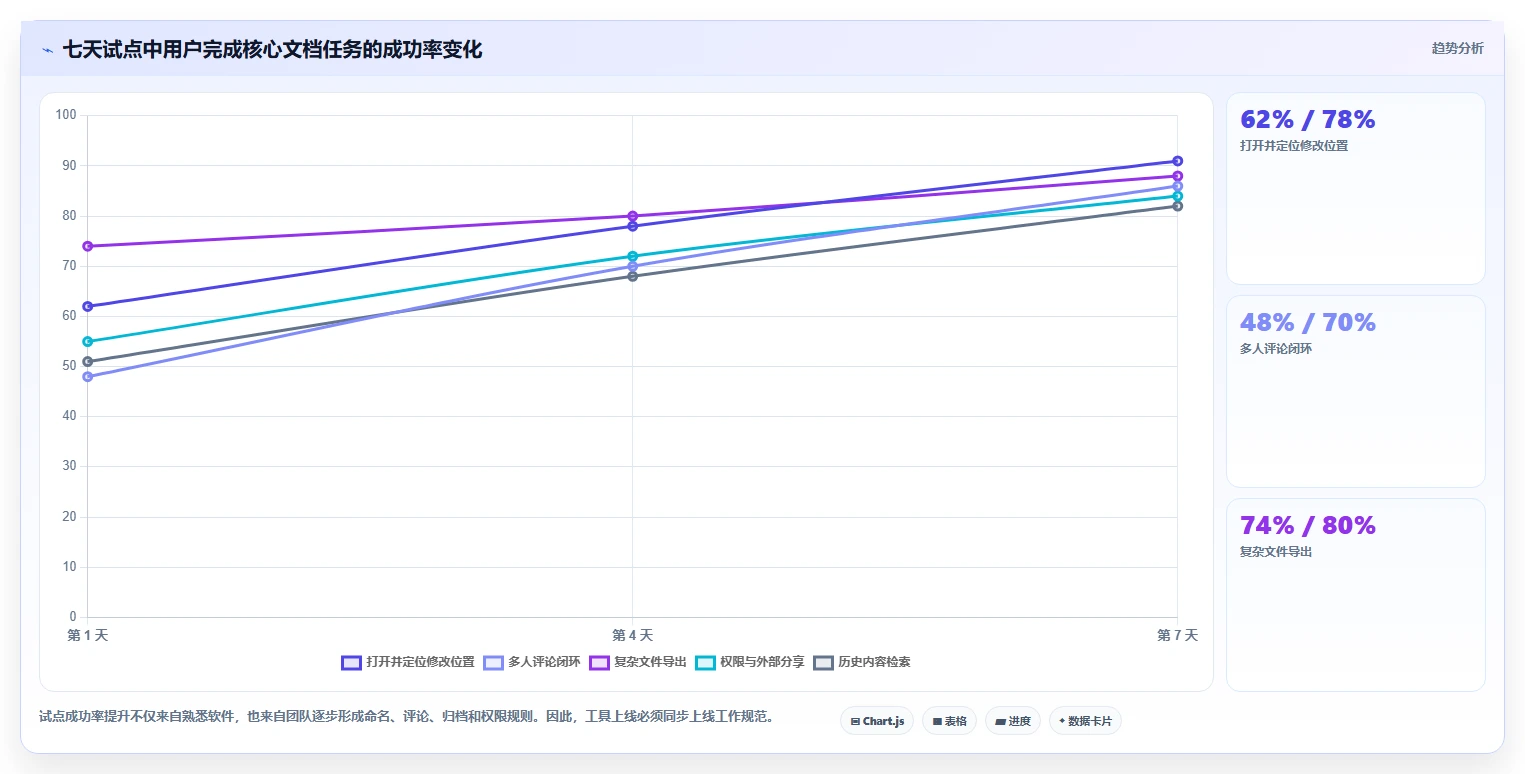The image size is (1525, 774).
Task: Click day 4 point of 打开并定位修改位置 line at 78
Action: (633, 226)
